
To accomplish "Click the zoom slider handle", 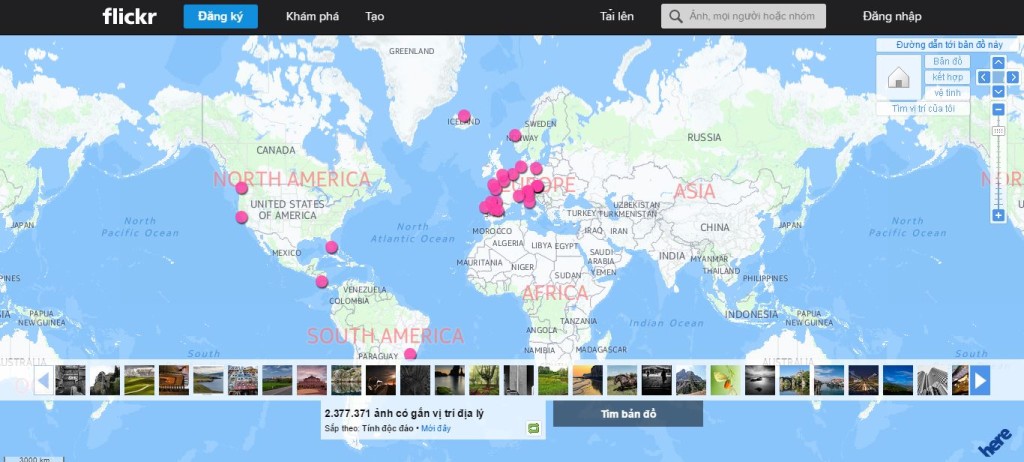I will (x=998, y=131).
